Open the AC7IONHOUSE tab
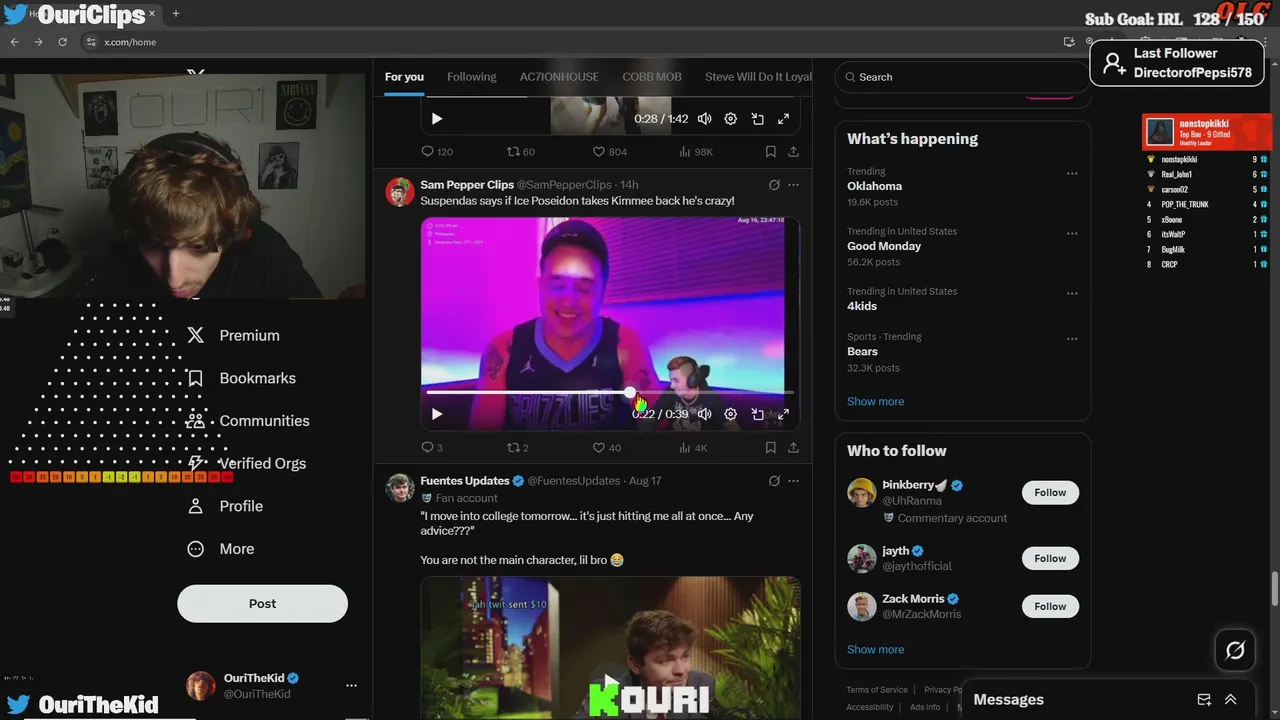The width and height of the screenshot is (1280, 720). pyautogui.click(x=559, y=77)
